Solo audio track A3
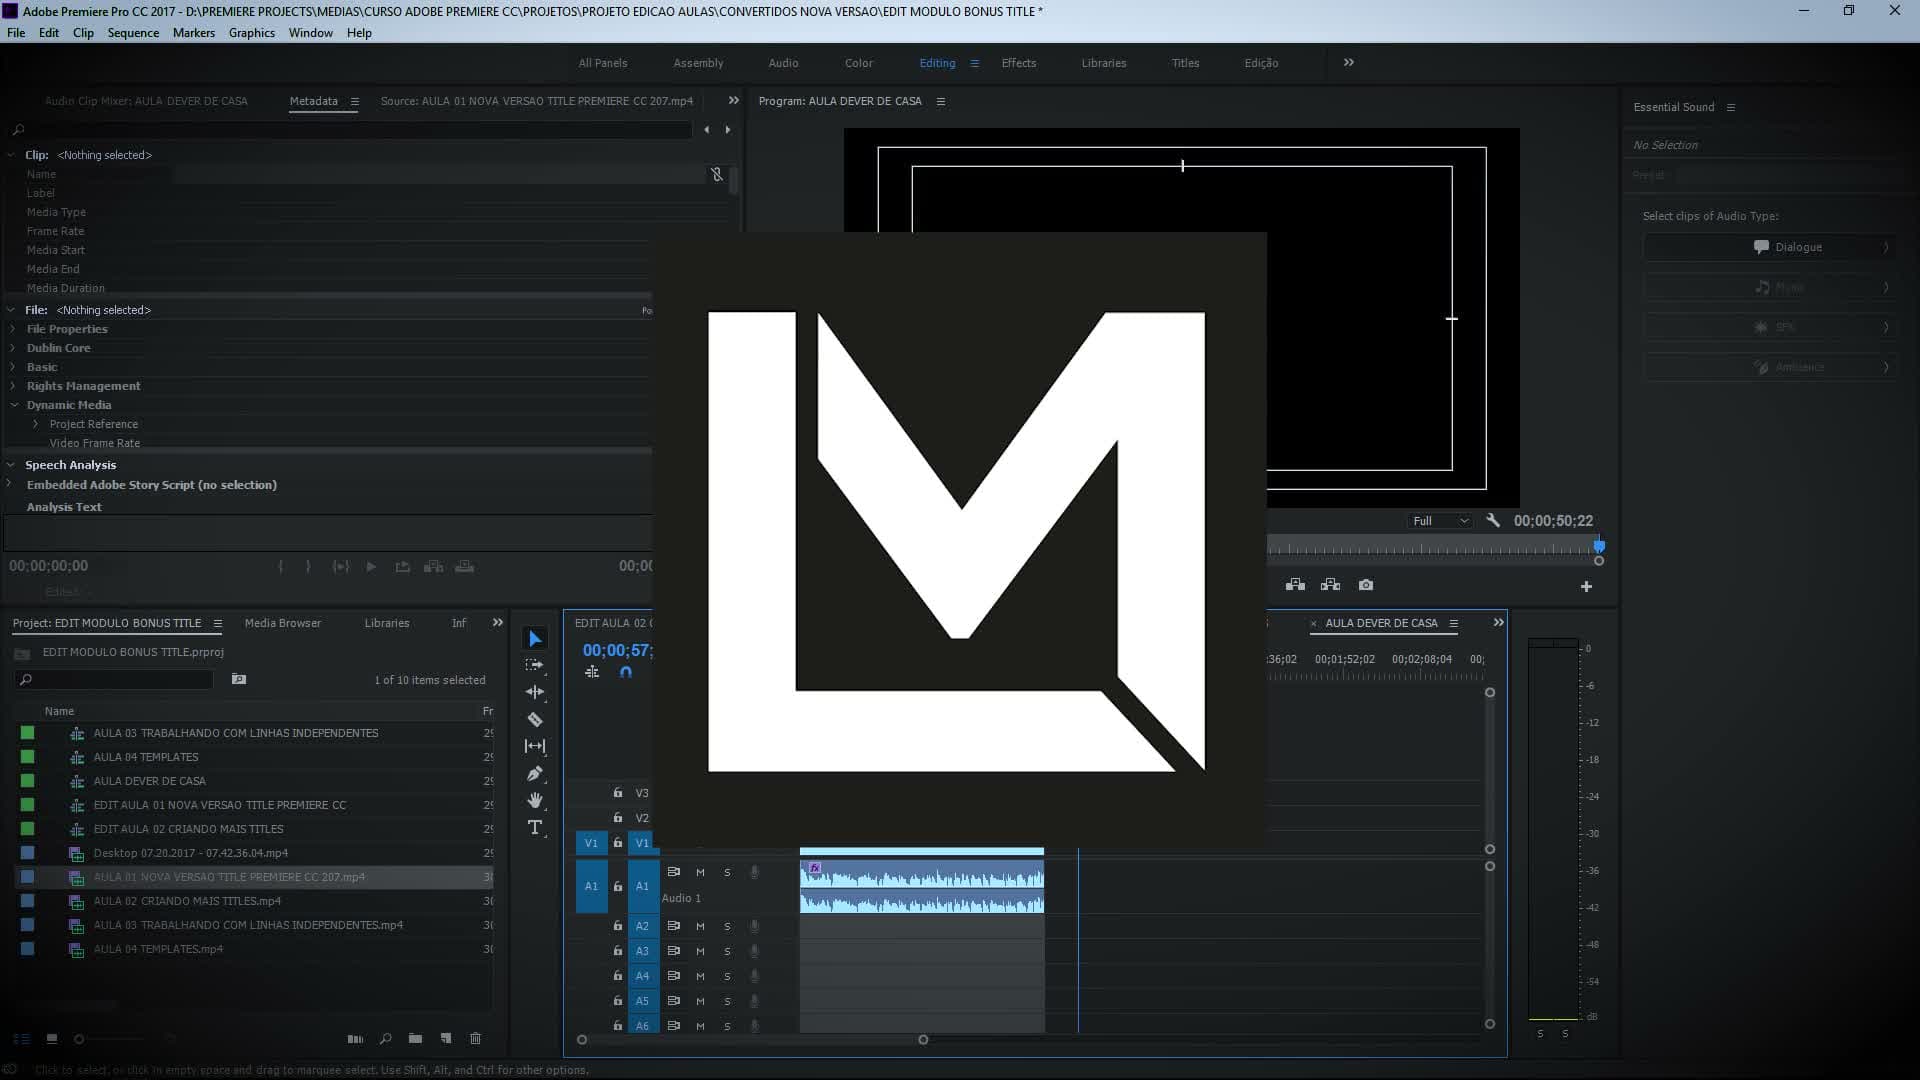This screenshot has height=1080, width=1920. coord(727,951)
